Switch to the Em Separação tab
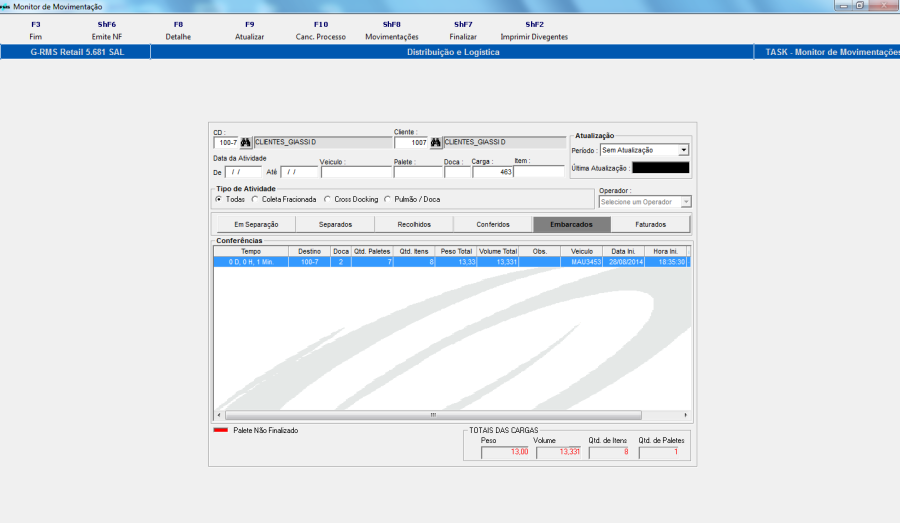Image resolution: width=900 pixels, height=523 pixels. click(x=256, y=224)
